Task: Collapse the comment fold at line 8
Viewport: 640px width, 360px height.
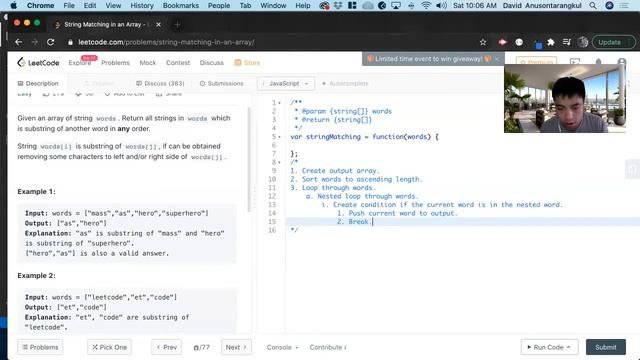Action: [280, 162]
